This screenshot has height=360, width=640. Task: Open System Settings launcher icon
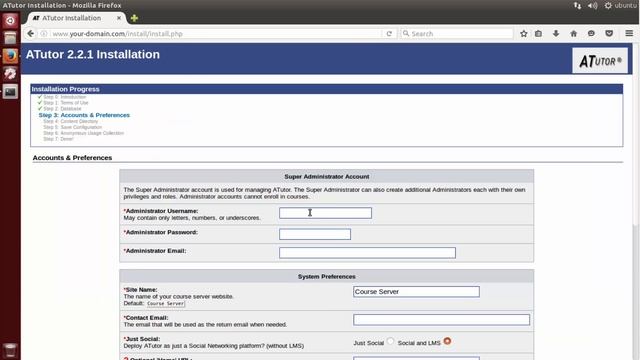pyautogui.click(x=10, y=73)
